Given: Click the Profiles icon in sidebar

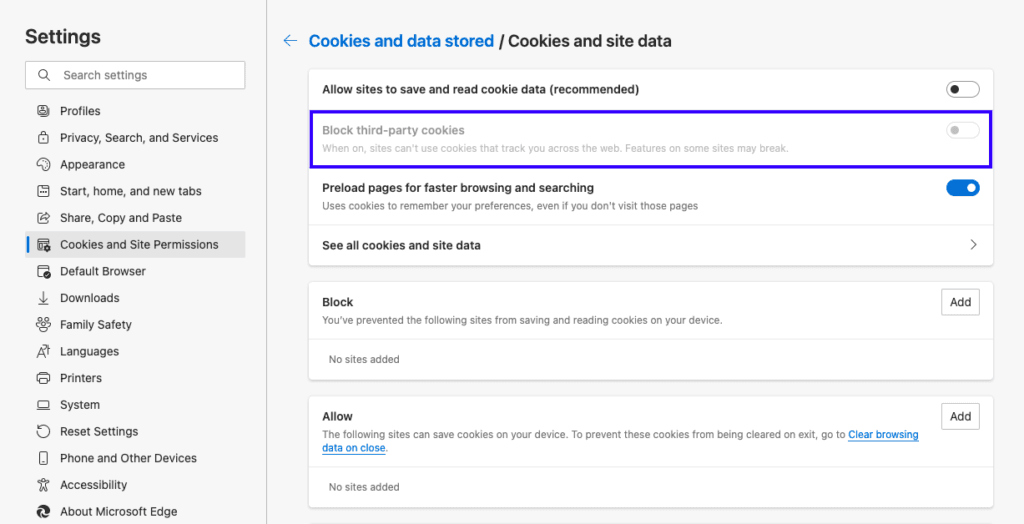Looking at the screenshot, I should coord(43,111).
